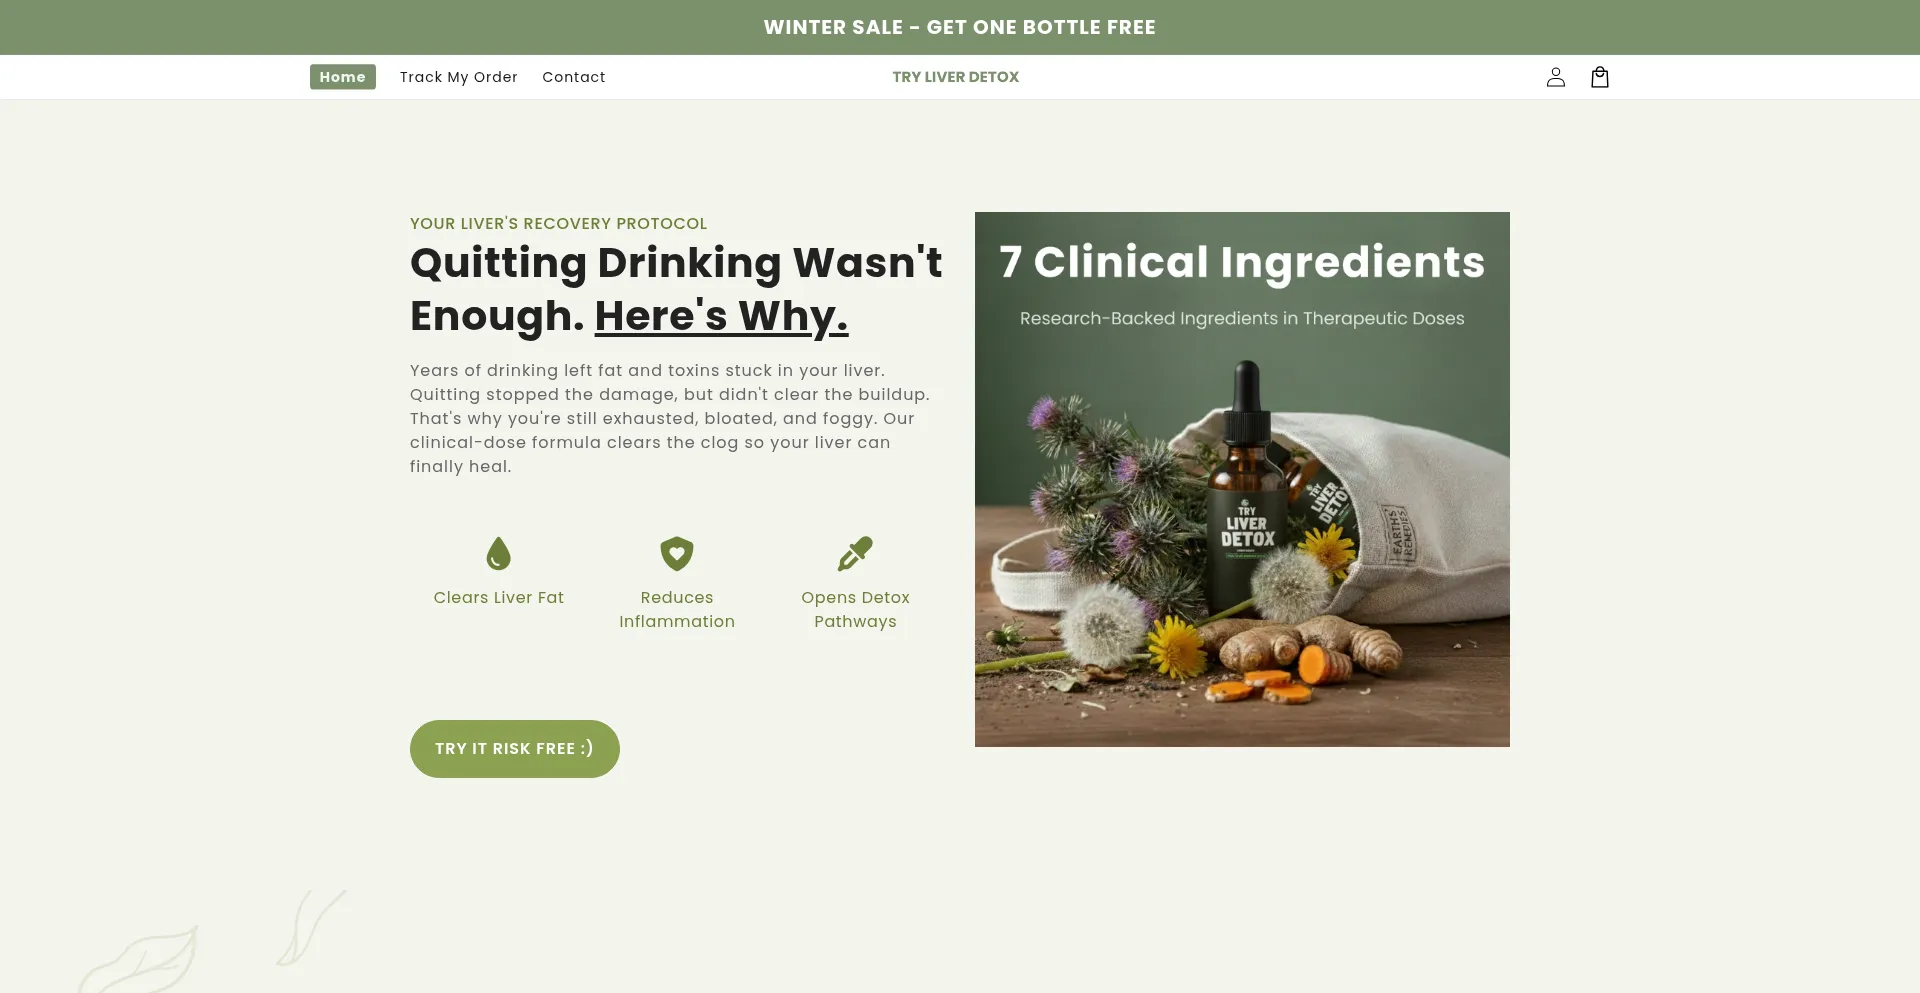Screen dimensions: 1920x993
Task: Click the Winter Sale announcement banner
Action: (960, 27)
